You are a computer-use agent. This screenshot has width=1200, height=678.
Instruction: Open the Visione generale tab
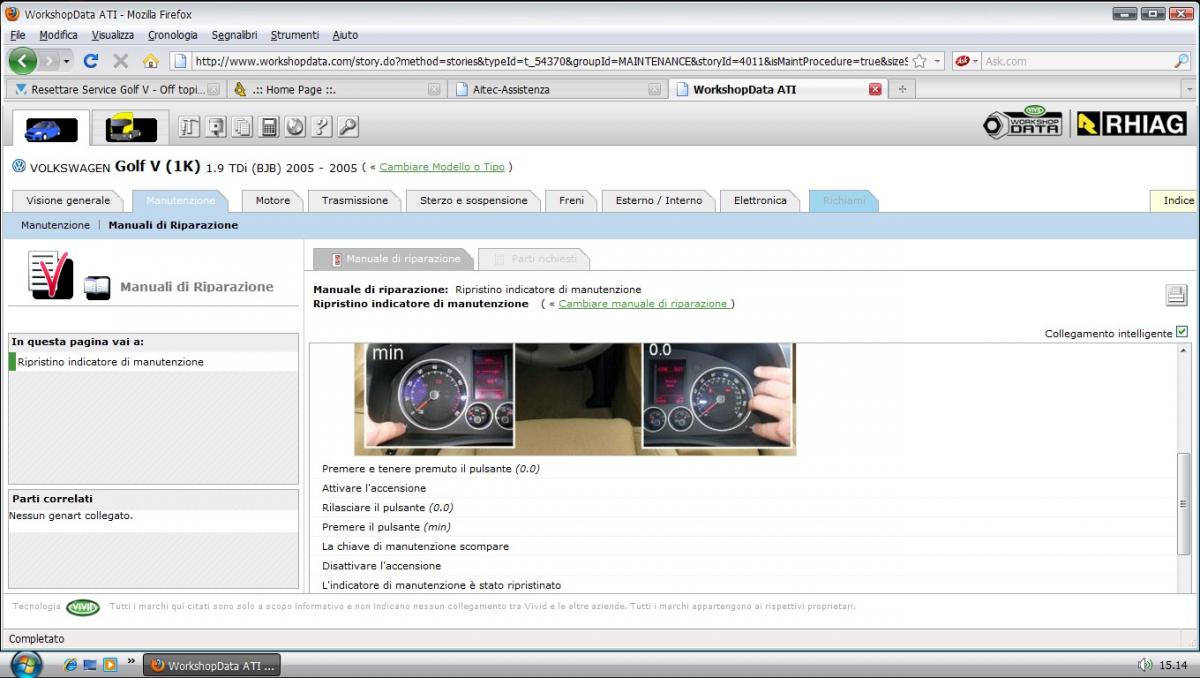pos(68,200)
